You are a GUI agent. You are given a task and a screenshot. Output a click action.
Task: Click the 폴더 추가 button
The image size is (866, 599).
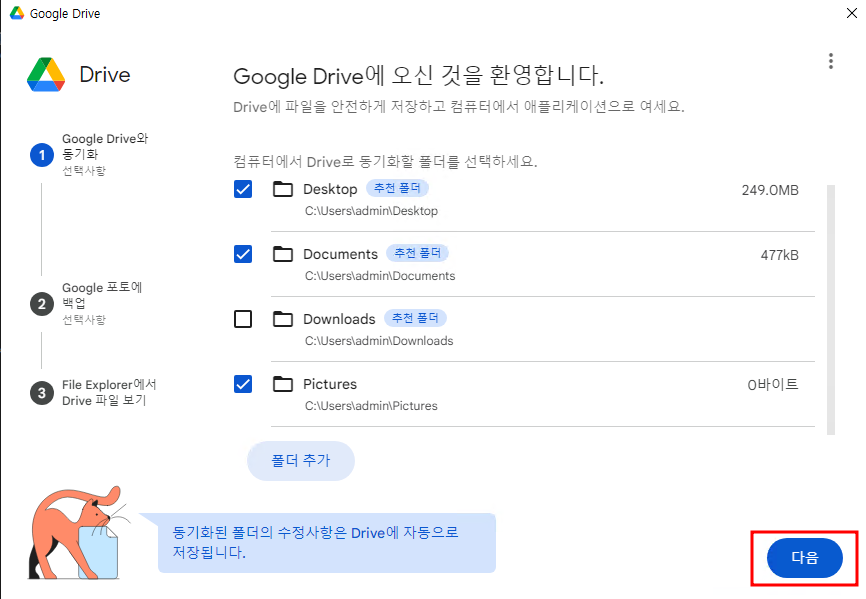300,461
